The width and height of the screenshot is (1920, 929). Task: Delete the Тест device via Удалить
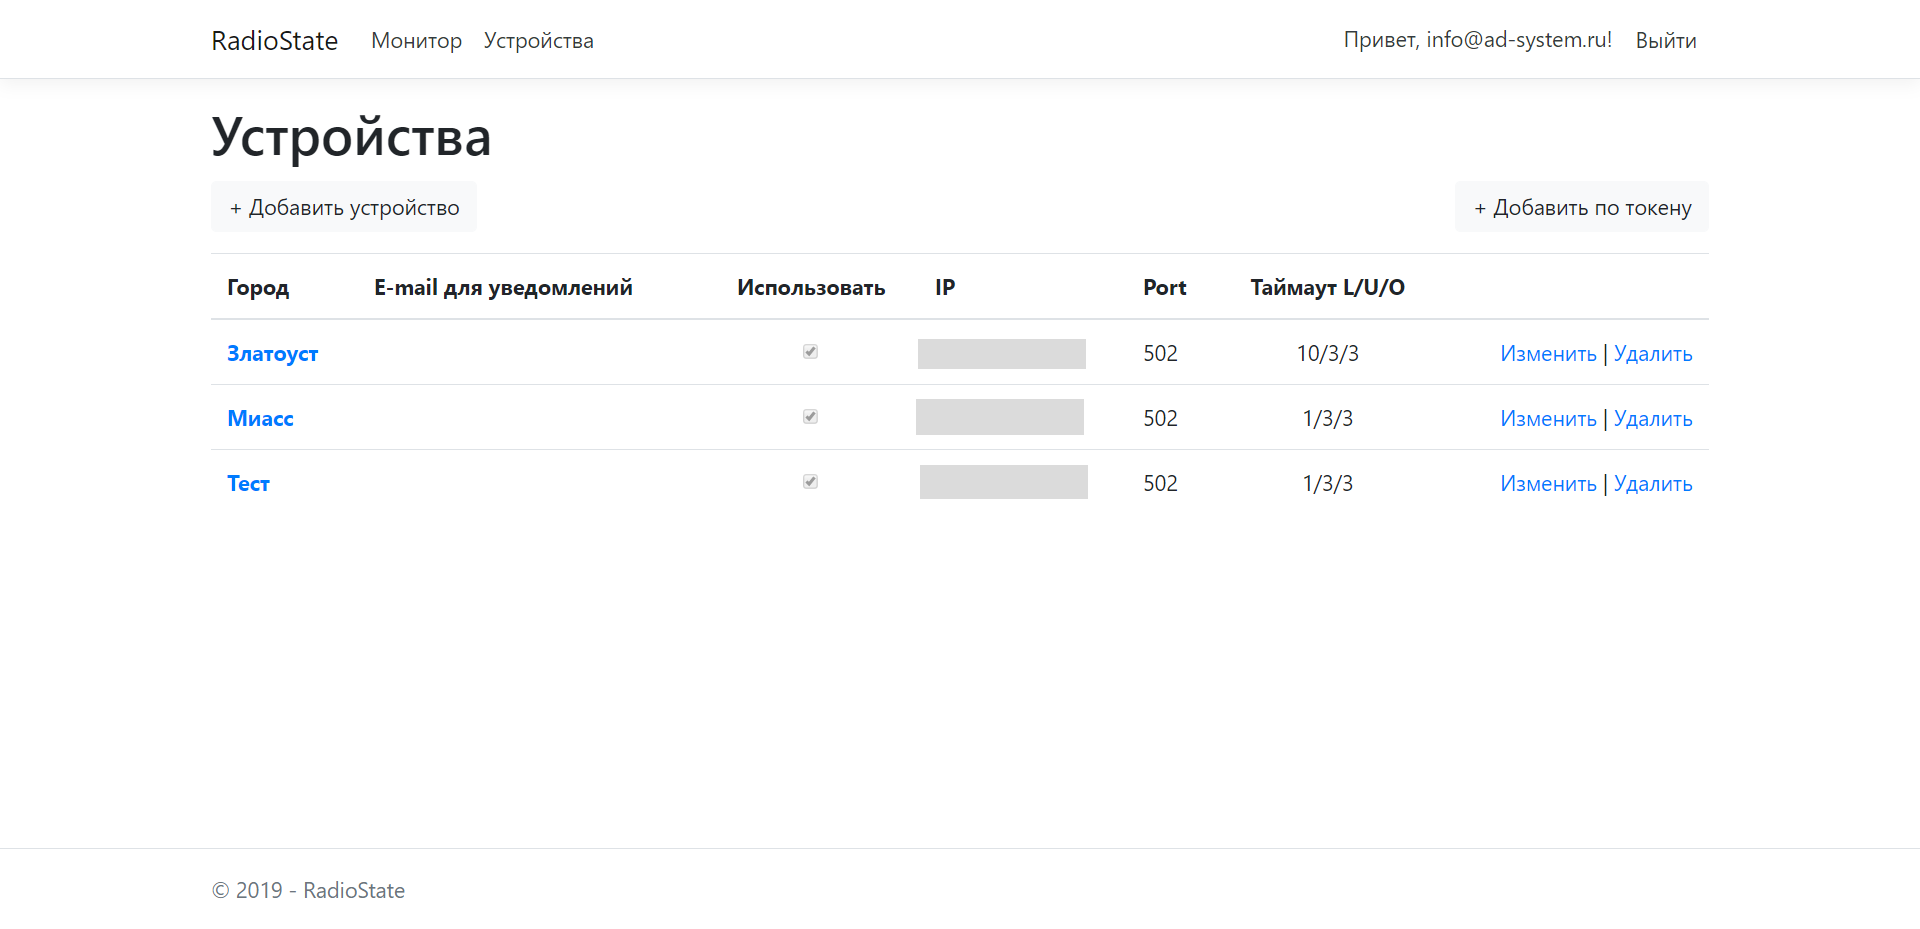(x=1652, y=484)
